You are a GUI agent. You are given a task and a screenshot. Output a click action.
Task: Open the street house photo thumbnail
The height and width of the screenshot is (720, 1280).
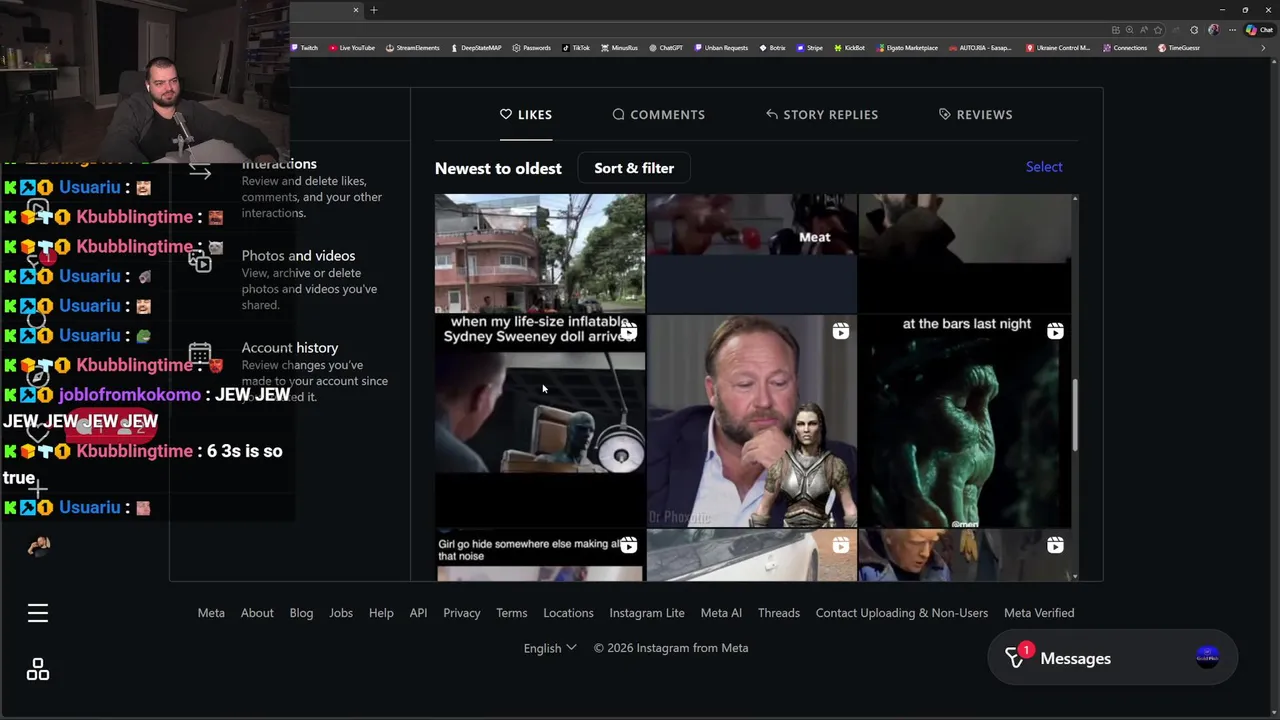tap(540, 253)
